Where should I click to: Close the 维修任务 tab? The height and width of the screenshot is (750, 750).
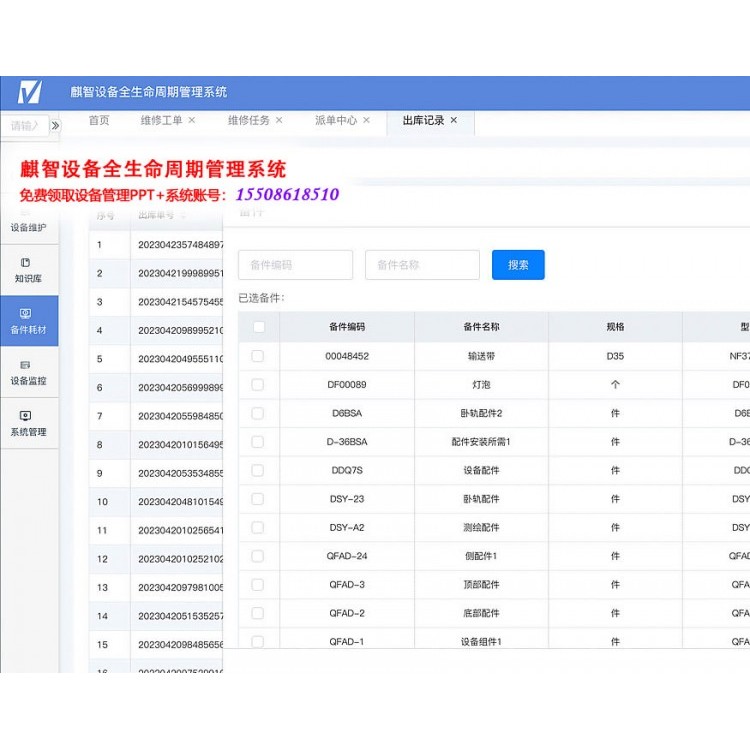[x=279, y=120]
